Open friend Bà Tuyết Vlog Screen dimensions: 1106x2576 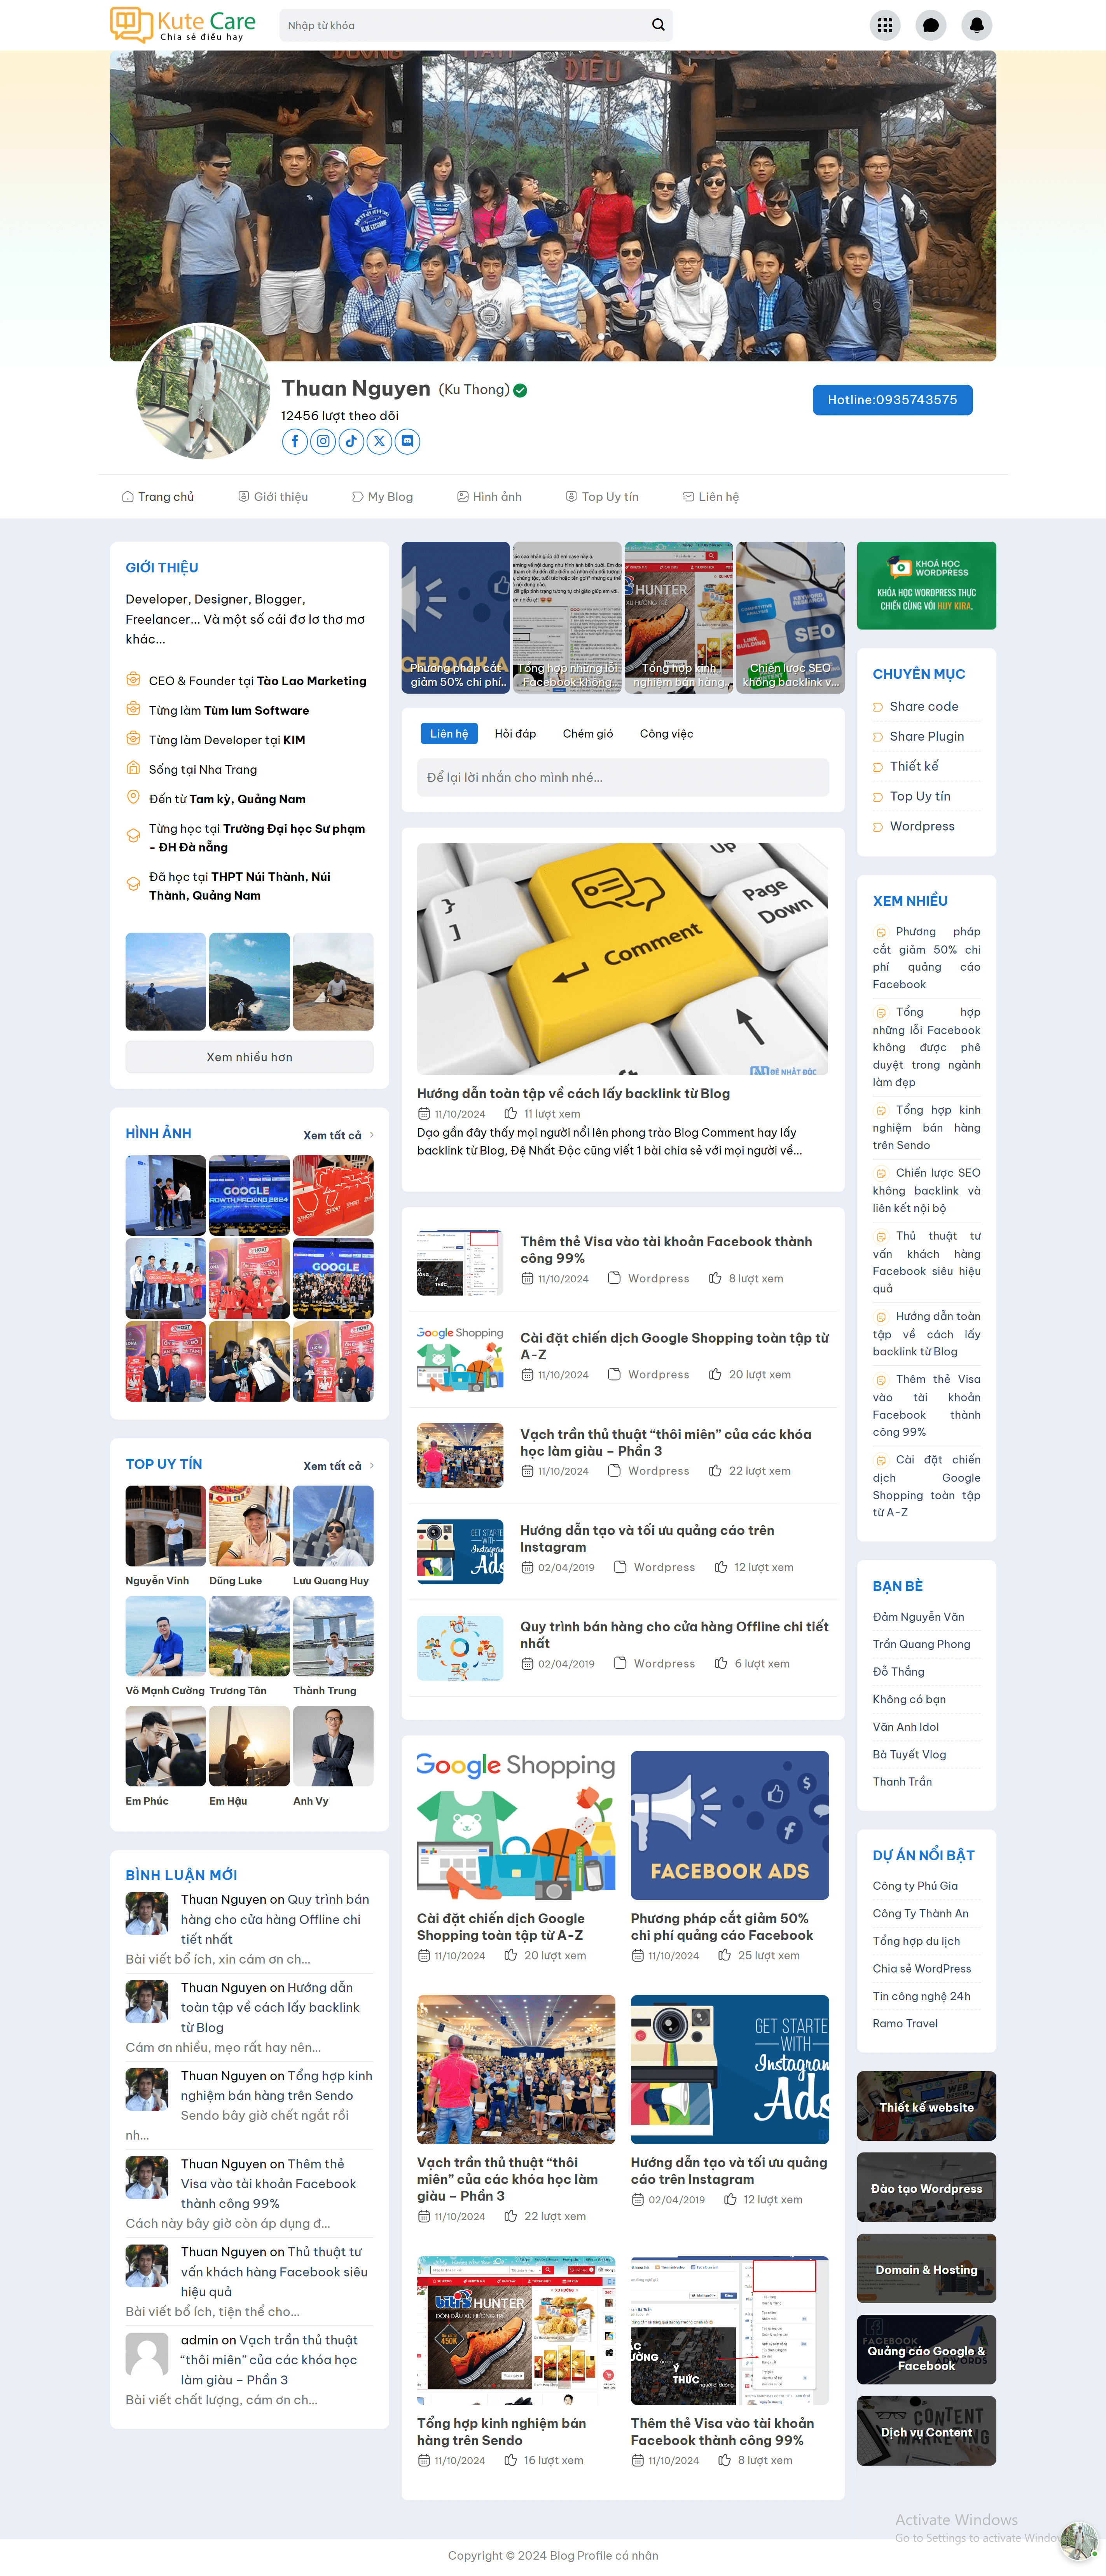tap(909, 1754)
